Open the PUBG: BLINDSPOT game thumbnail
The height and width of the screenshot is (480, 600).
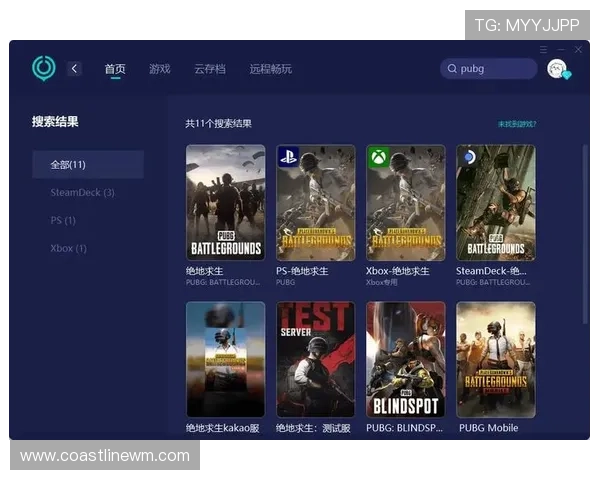click(x=405, y=359)
